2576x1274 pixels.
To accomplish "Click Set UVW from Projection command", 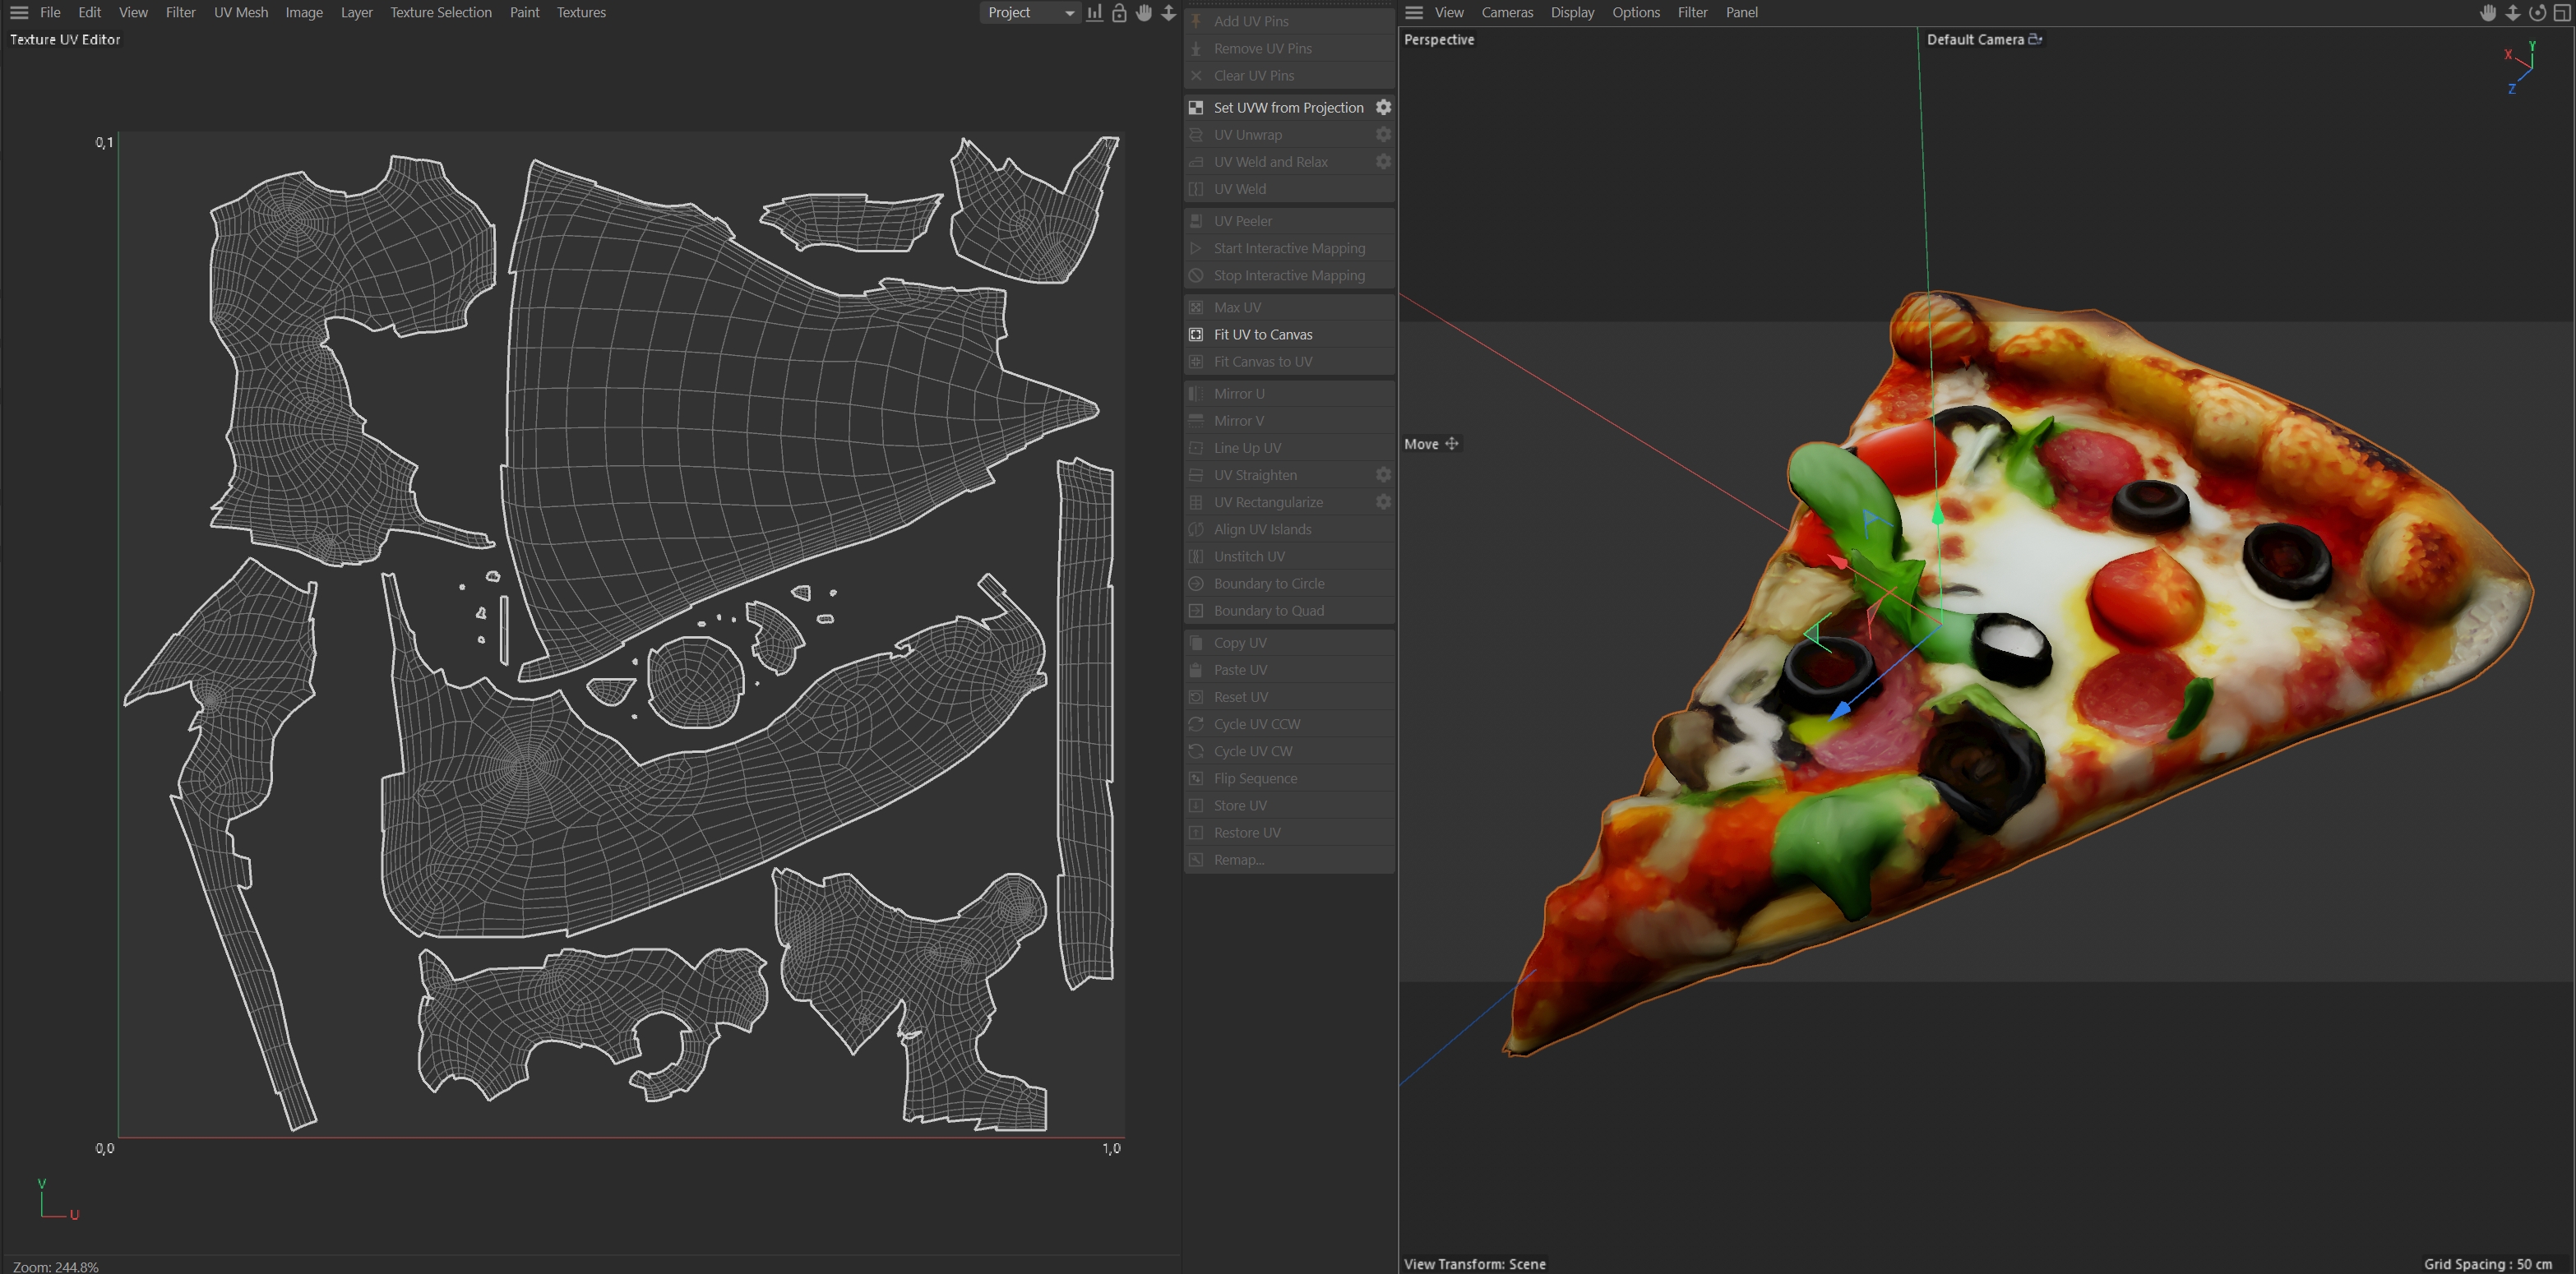I will pos(1288,107).
